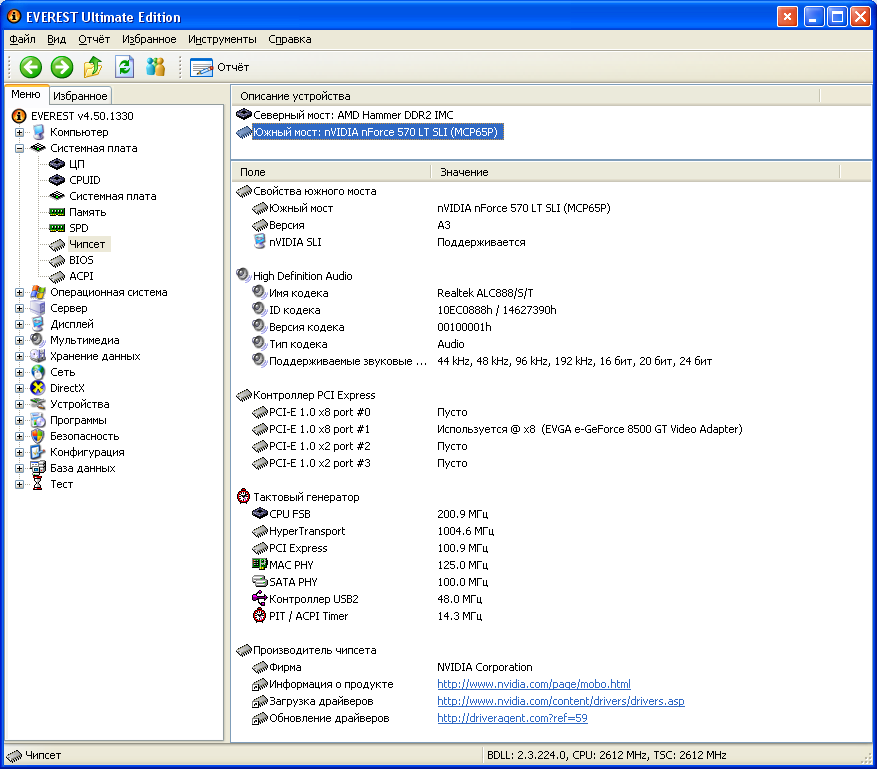Select Северный мост AMD Hammer device
This screenshot has width=877, height=769.
(x=353, y=115)
